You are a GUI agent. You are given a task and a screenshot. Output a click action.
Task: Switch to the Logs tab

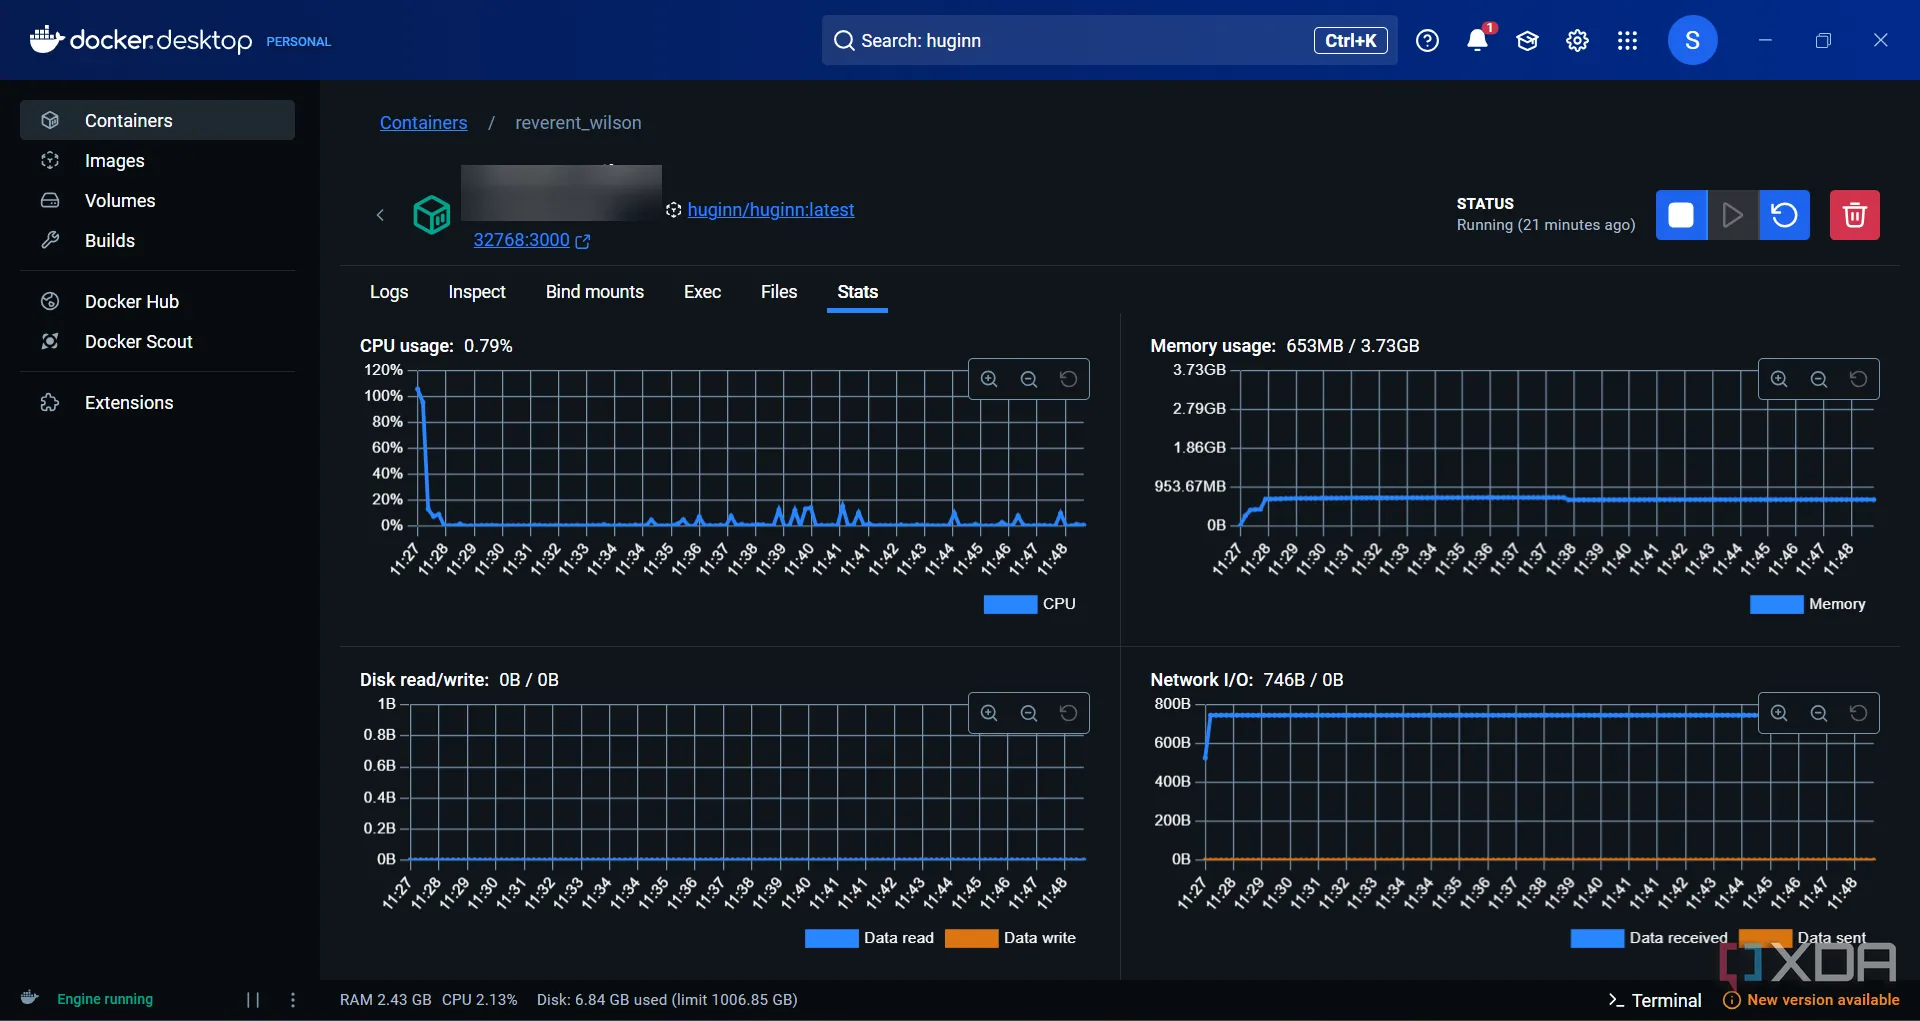(x=389, y=292)
